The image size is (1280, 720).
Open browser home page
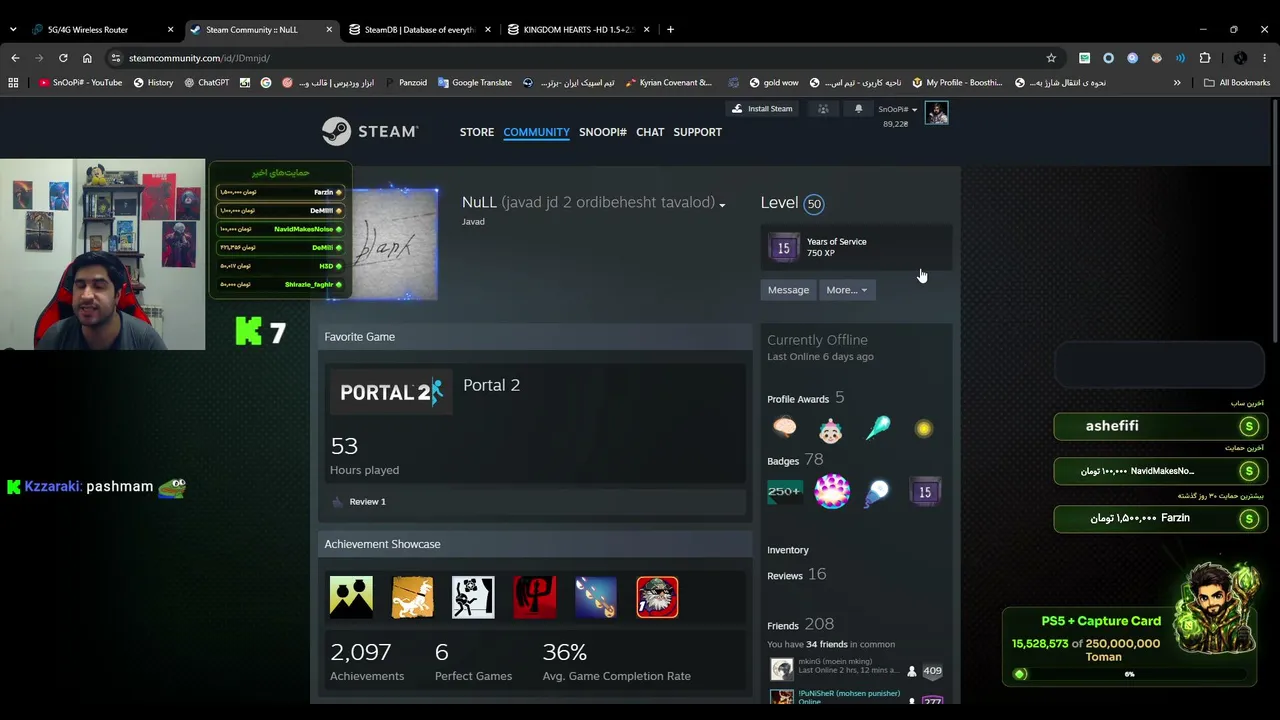[x=87, y=58]
